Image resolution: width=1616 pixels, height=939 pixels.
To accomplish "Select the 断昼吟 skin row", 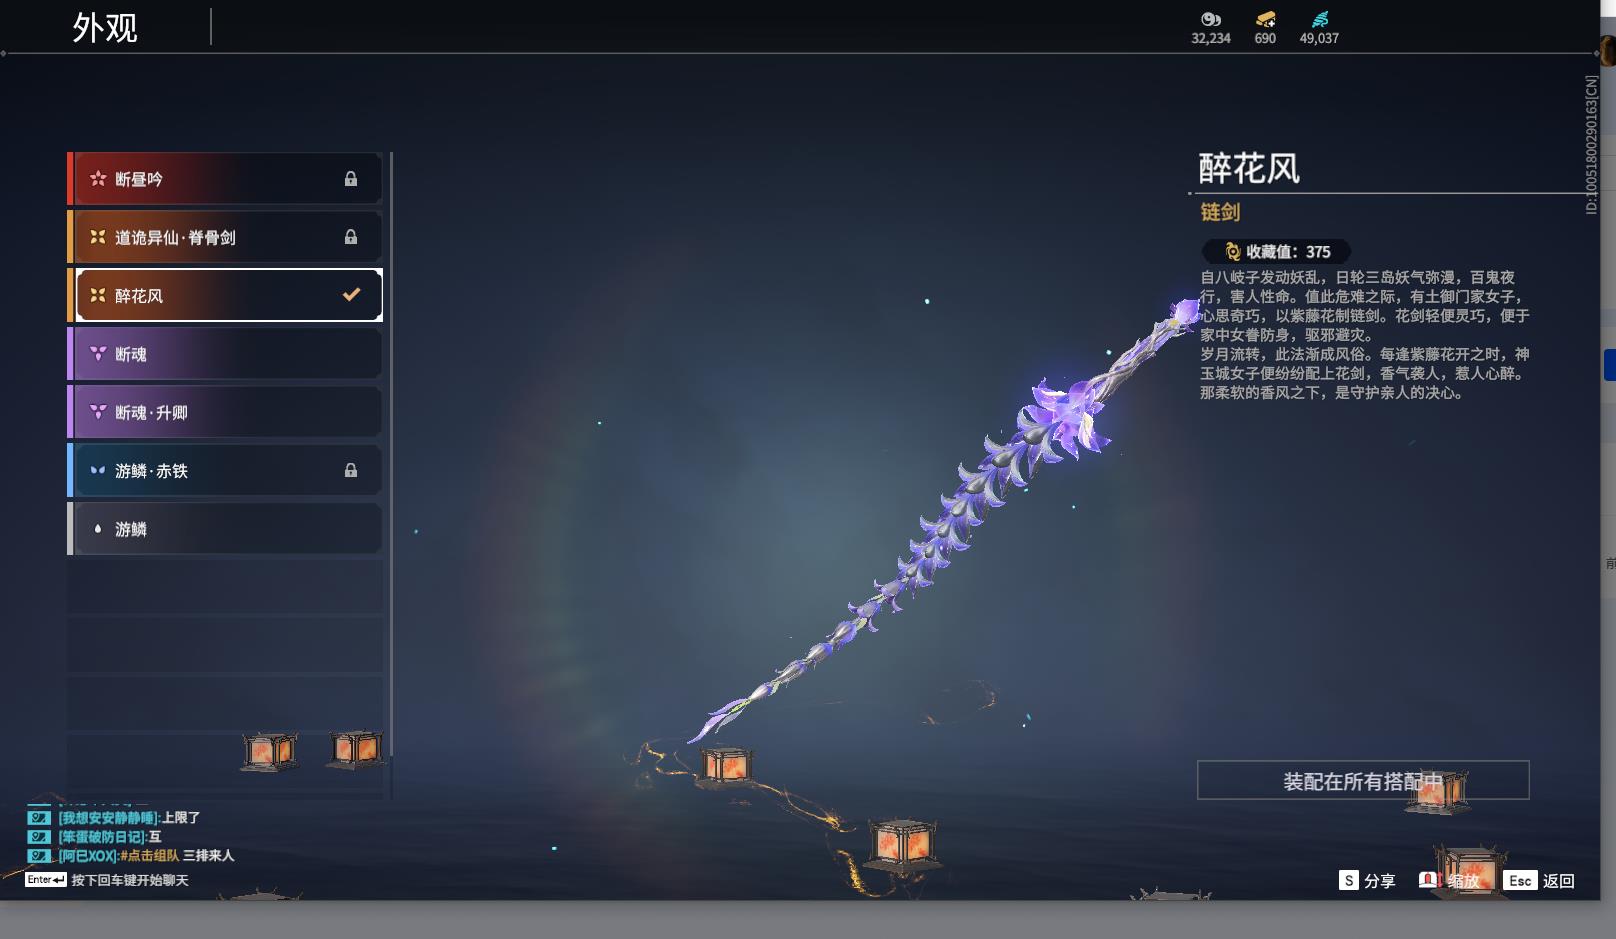I will click(225, 179).
